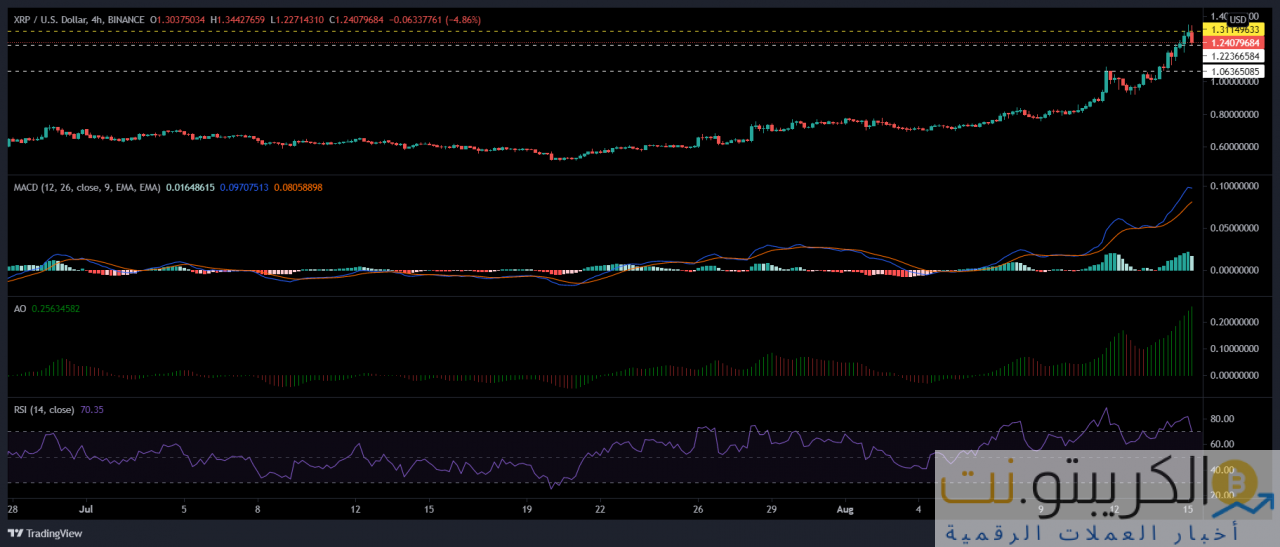
Task: Click the TradingView logo icon
Action: (x=16, y=533)
